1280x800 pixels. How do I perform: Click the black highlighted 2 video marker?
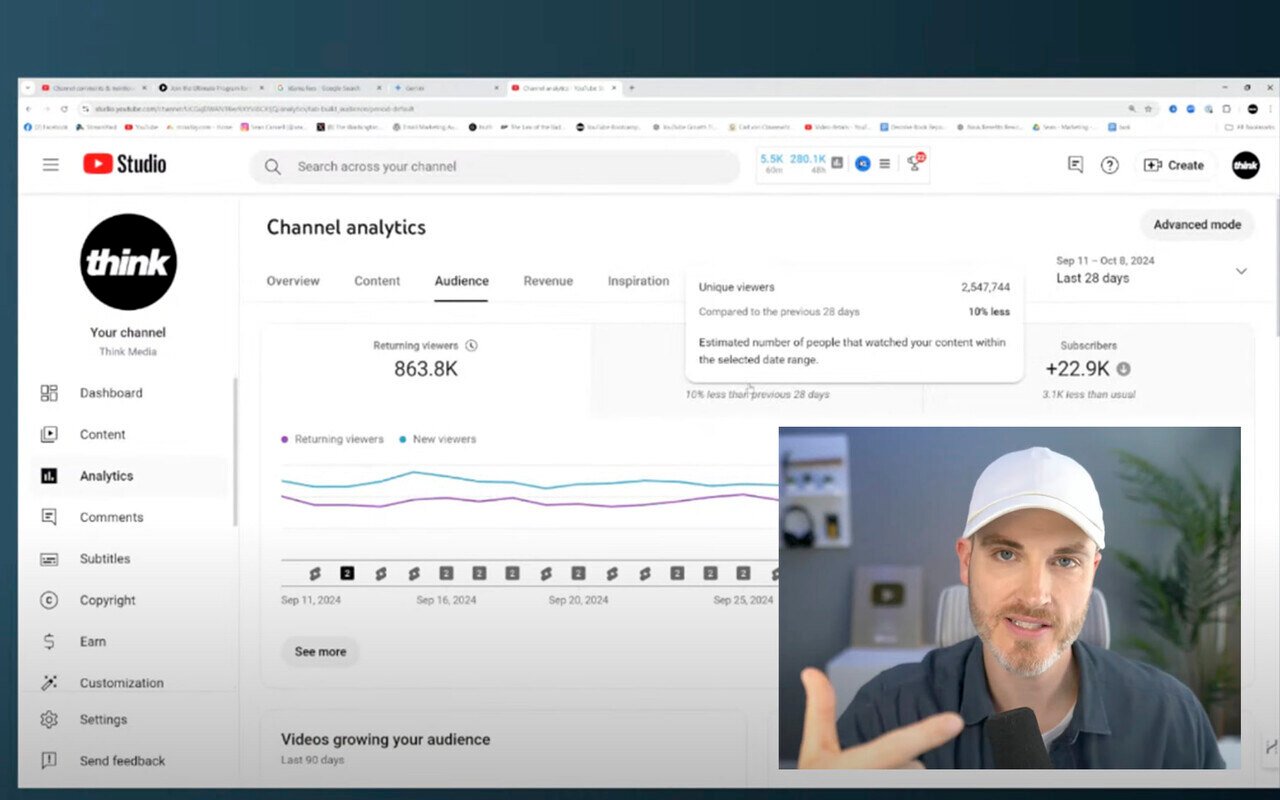click(x=347, y=573)
